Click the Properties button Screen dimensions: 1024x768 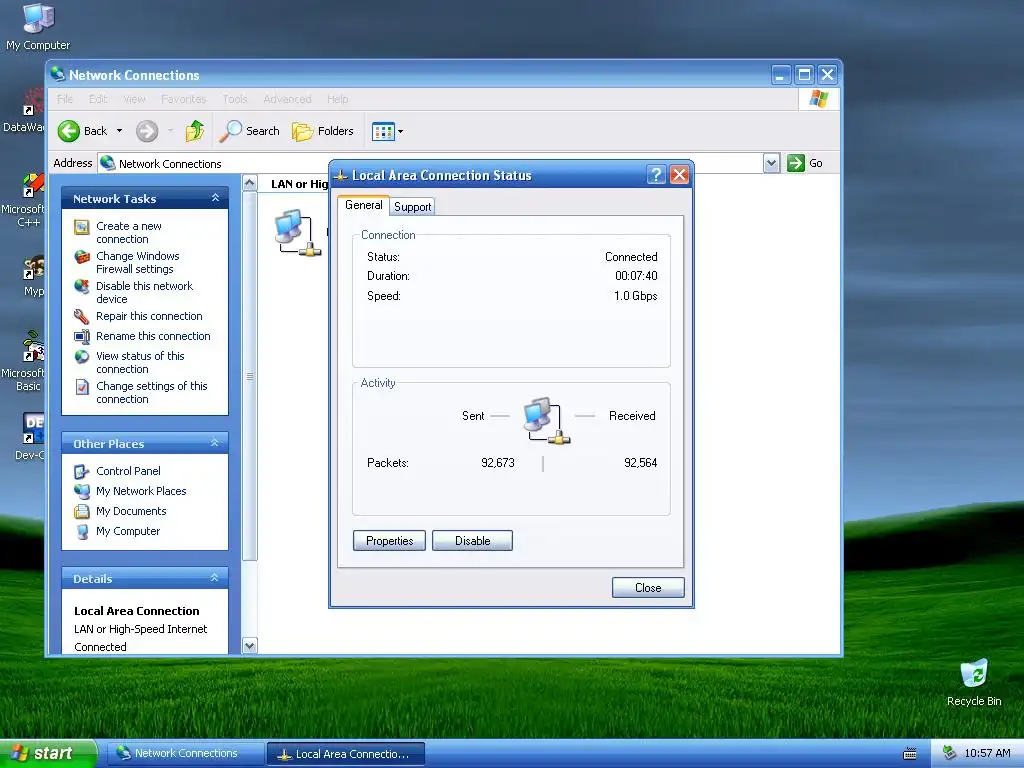click(389, 541)
